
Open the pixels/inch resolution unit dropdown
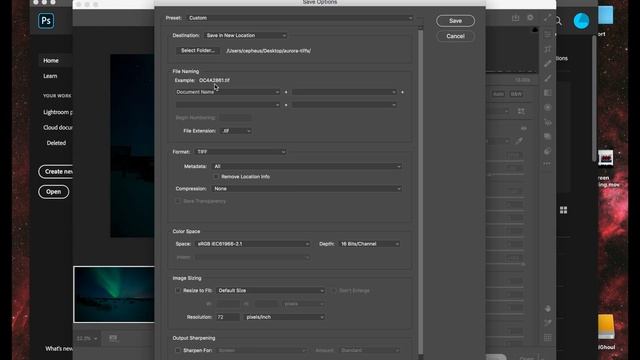pos(284,317)
